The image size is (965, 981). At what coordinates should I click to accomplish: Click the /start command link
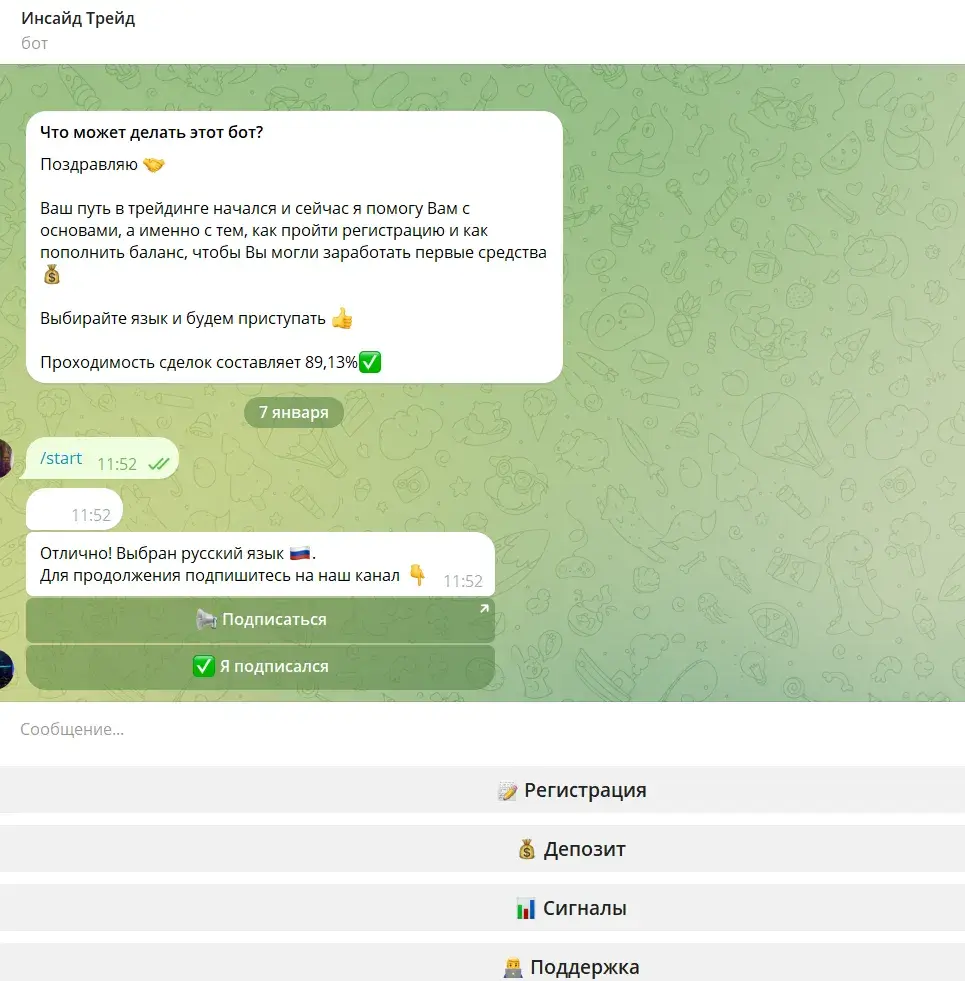[x=61, y=458]
